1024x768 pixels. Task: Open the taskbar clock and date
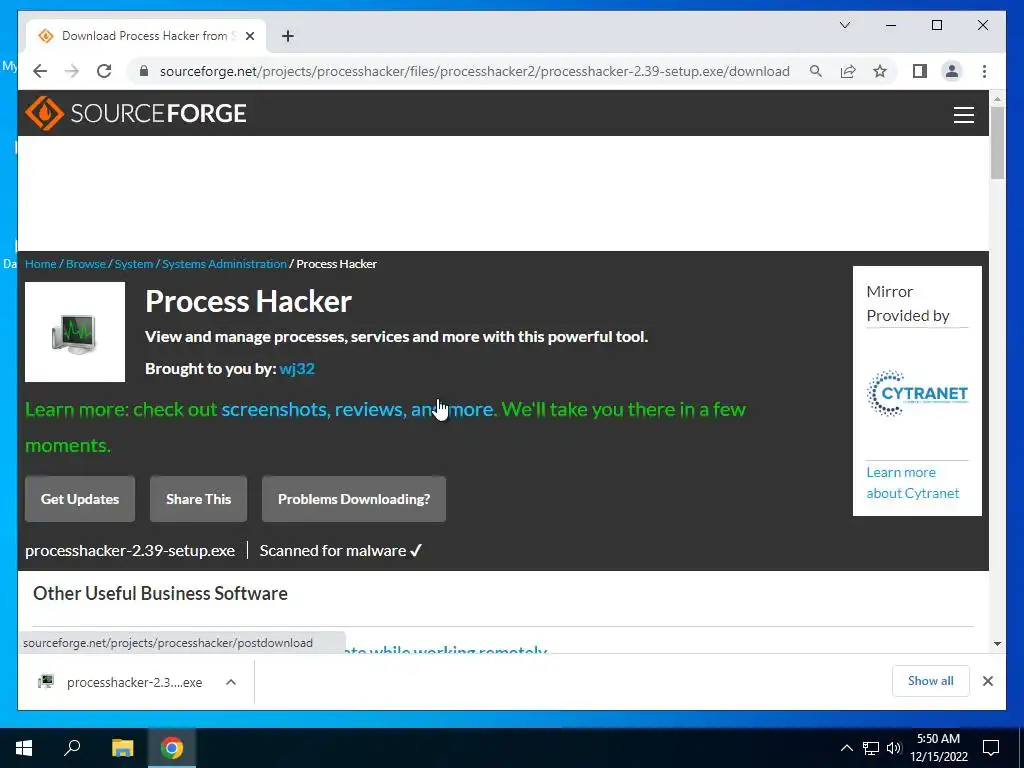938,748
